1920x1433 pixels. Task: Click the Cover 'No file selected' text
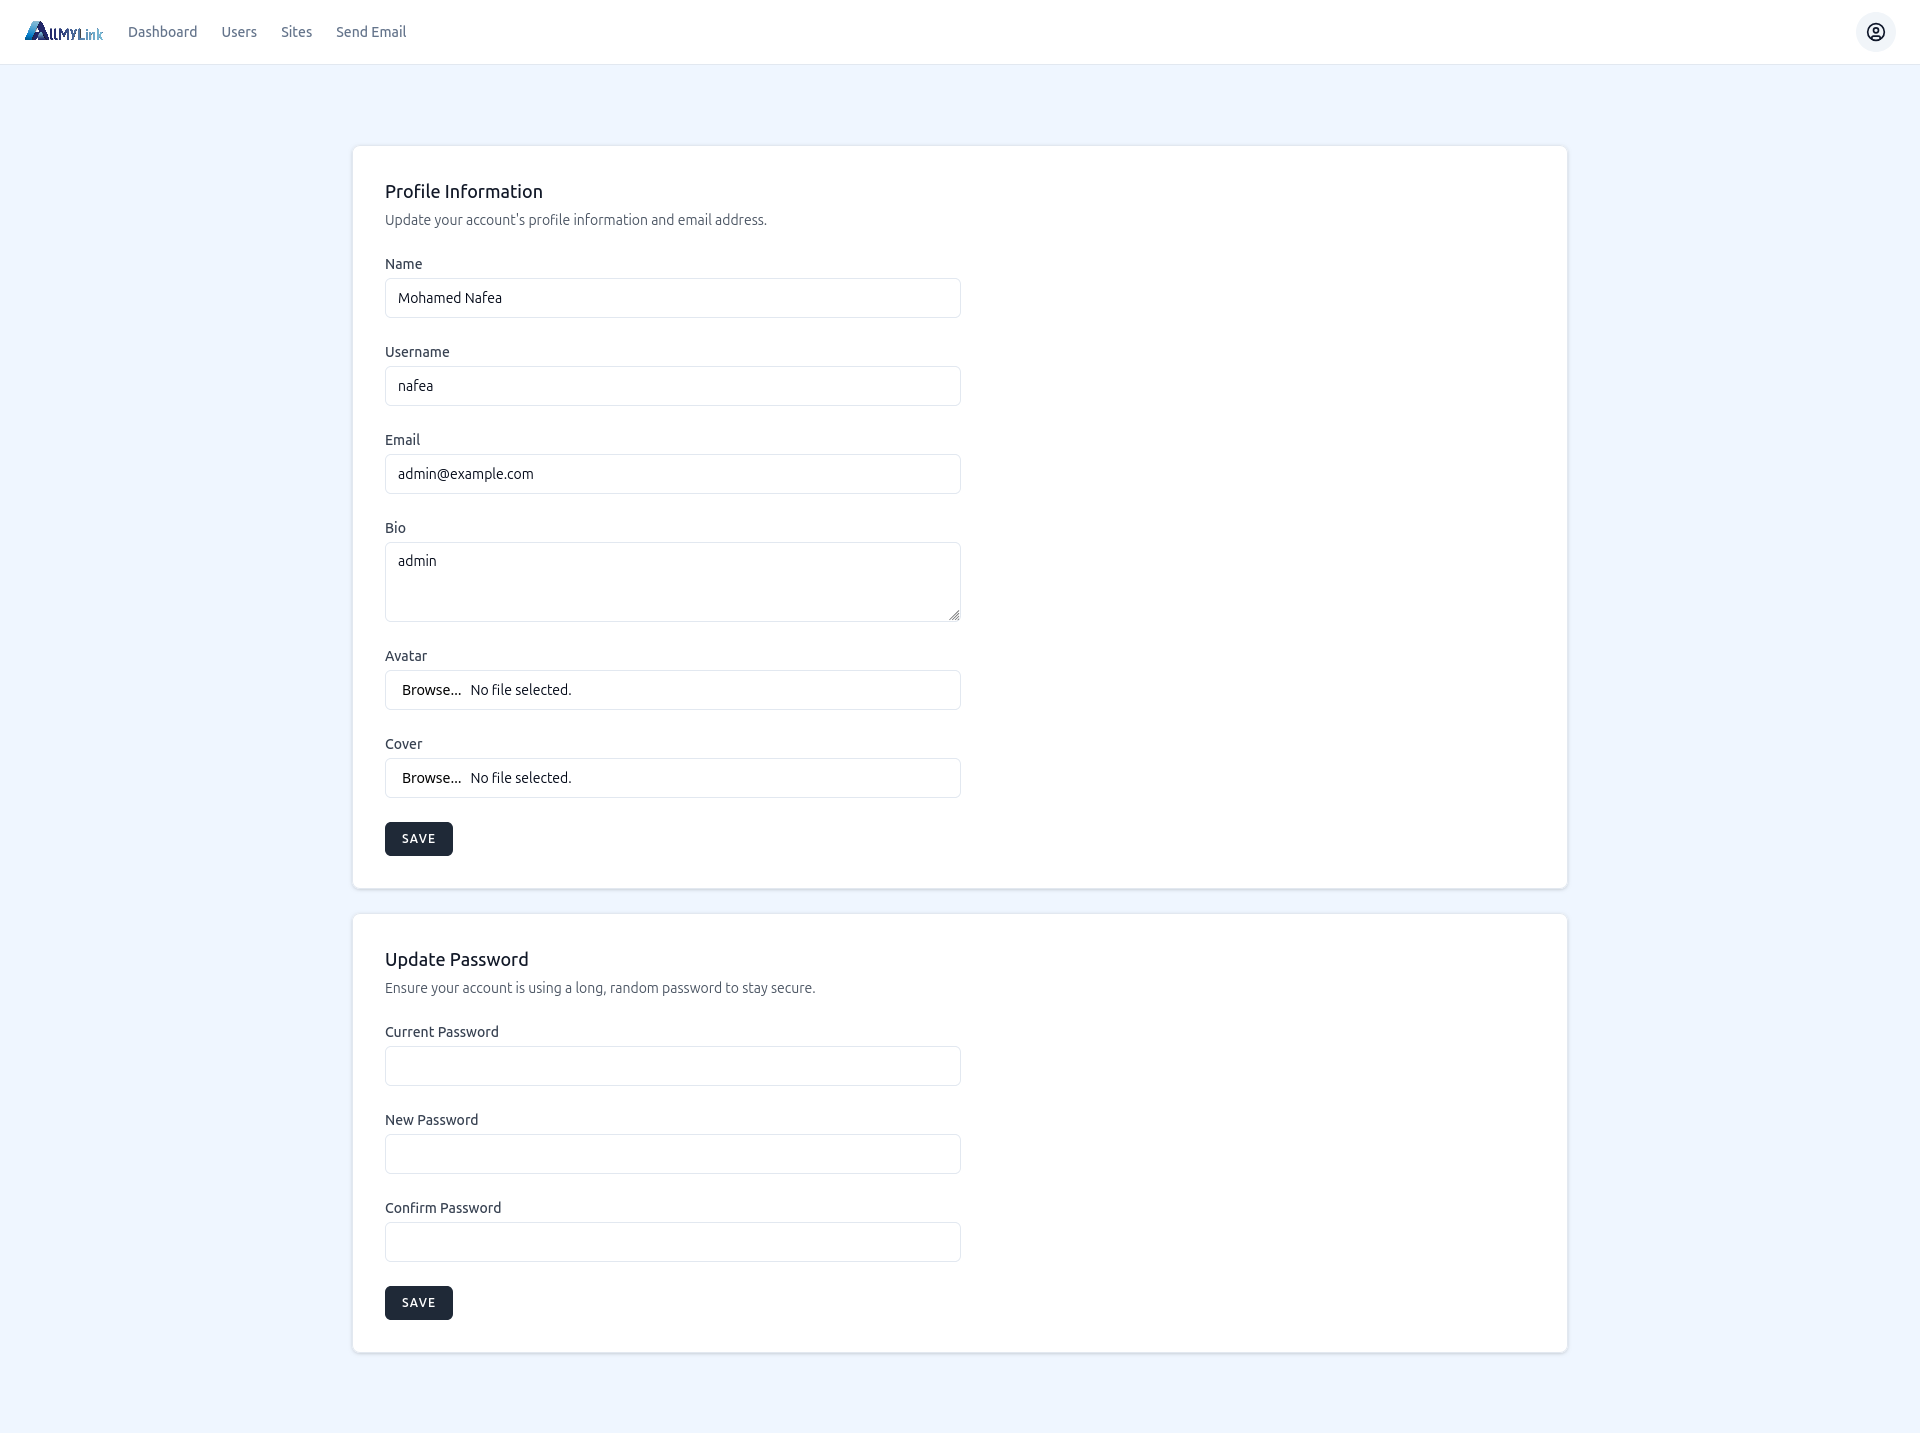pyautogui.click(x=521, y=778)
